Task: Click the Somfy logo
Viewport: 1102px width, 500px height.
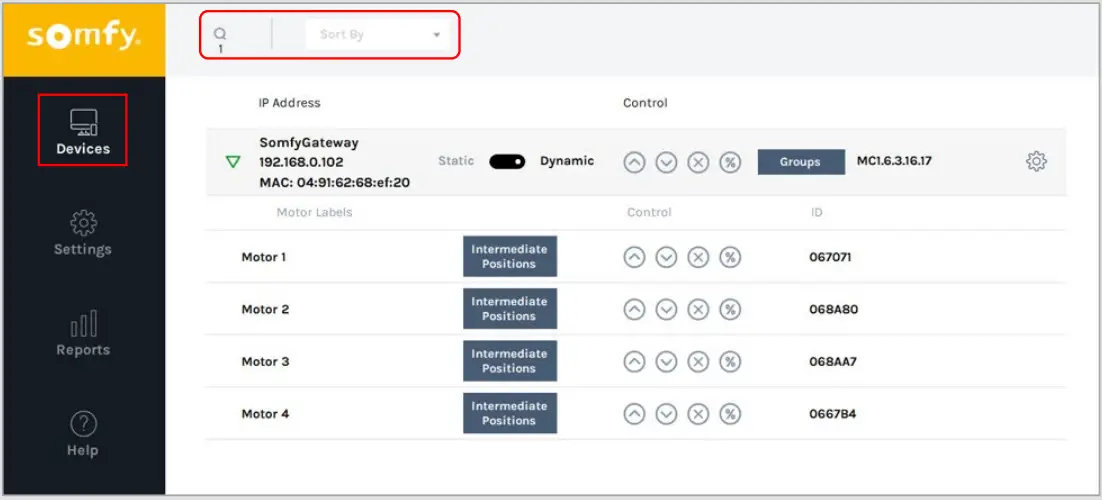Action: tap(84, 37)
